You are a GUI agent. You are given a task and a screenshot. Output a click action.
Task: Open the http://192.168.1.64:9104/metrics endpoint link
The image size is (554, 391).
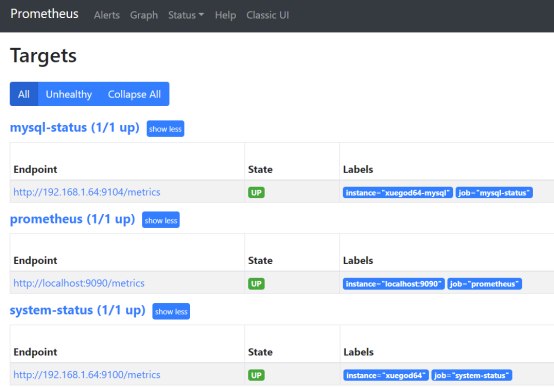(87, 192)
